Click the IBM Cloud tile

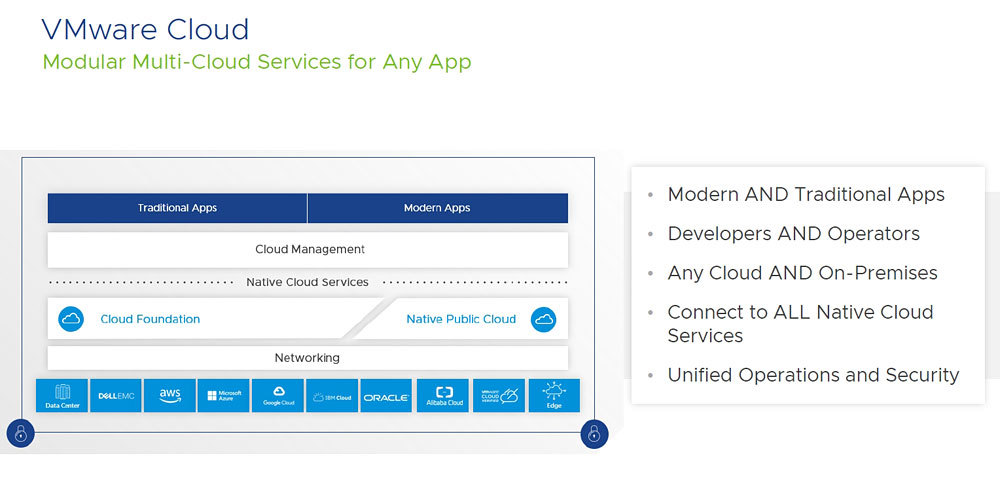click(x=332, y=396)
